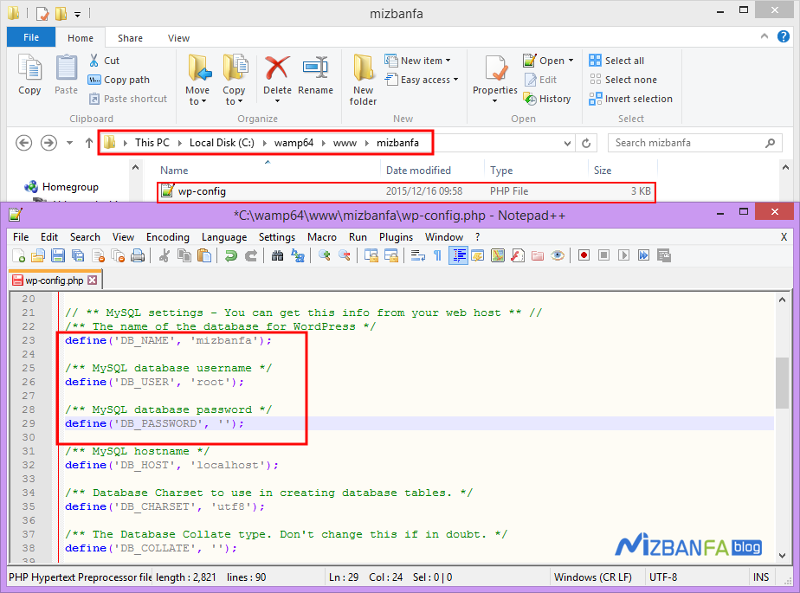Viewport: 800px width, 593px height.
Task: Click the green Undo arrow icon
Action: pos(231,255)
